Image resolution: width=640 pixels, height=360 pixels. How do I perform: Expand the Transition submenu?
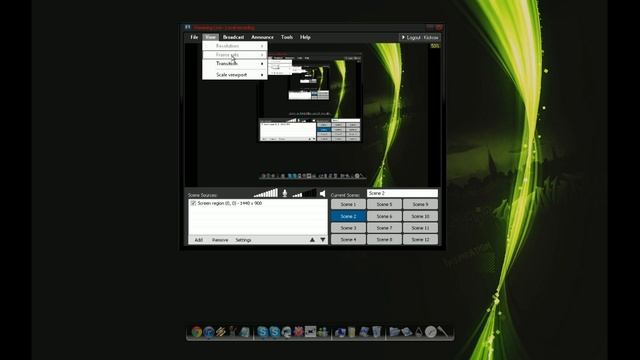pyautogui.click(x=235, y=64)
